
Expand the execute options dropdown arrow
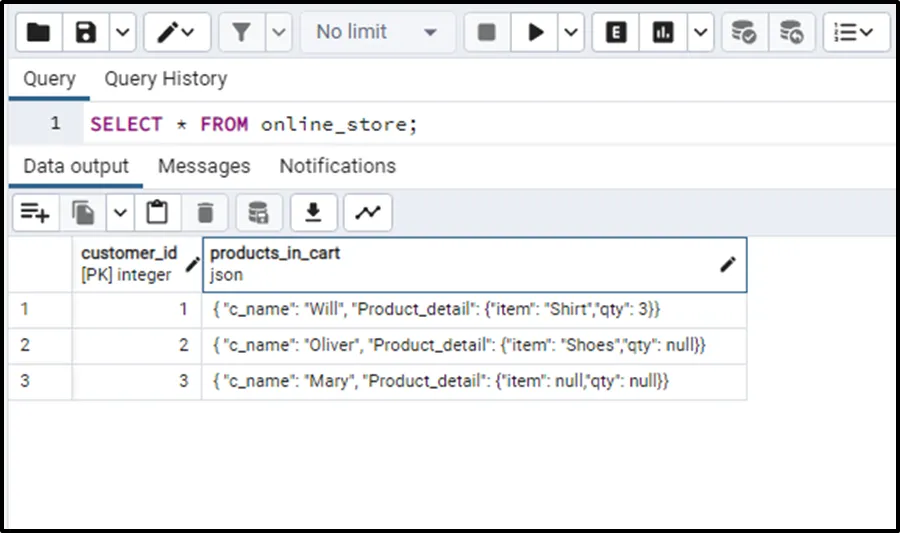(x=571, y=32)
